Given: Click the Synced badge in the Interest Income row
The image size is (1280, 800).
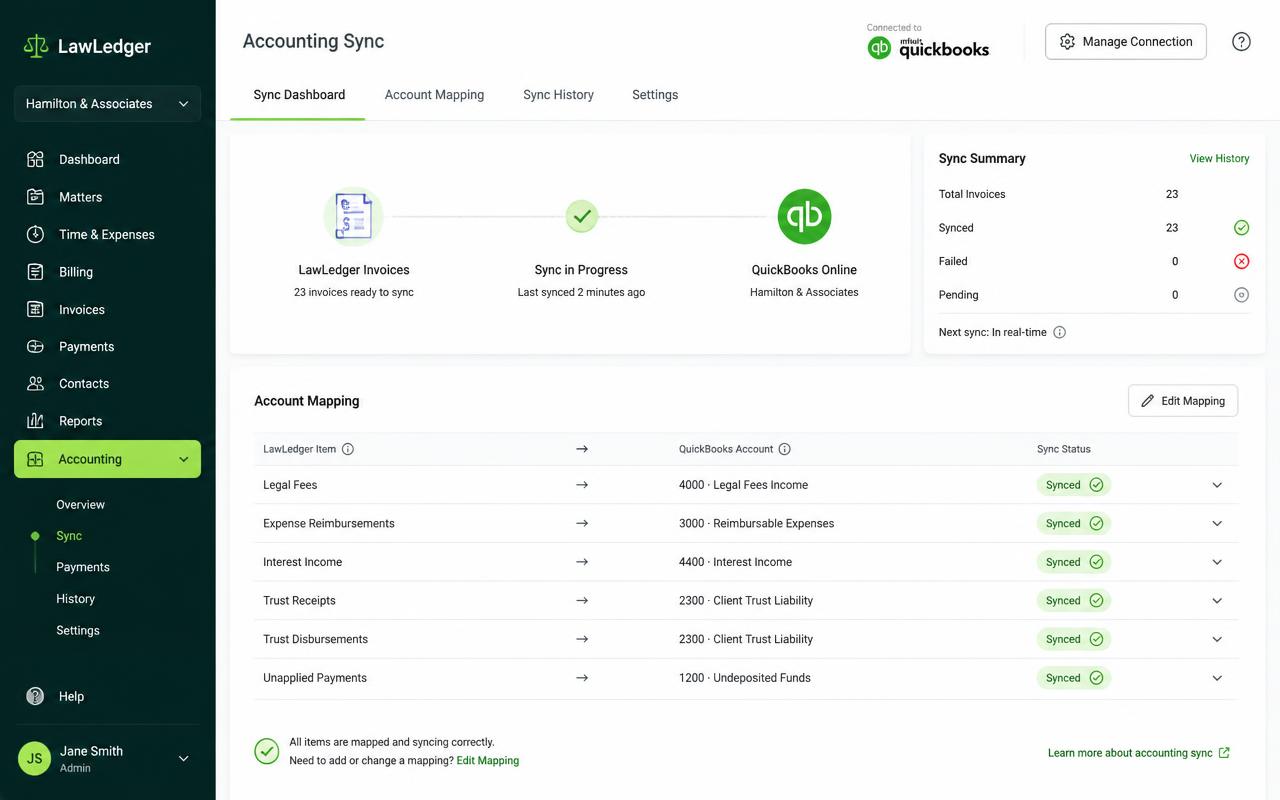Looking at the screenshot, I should 1074,562.
